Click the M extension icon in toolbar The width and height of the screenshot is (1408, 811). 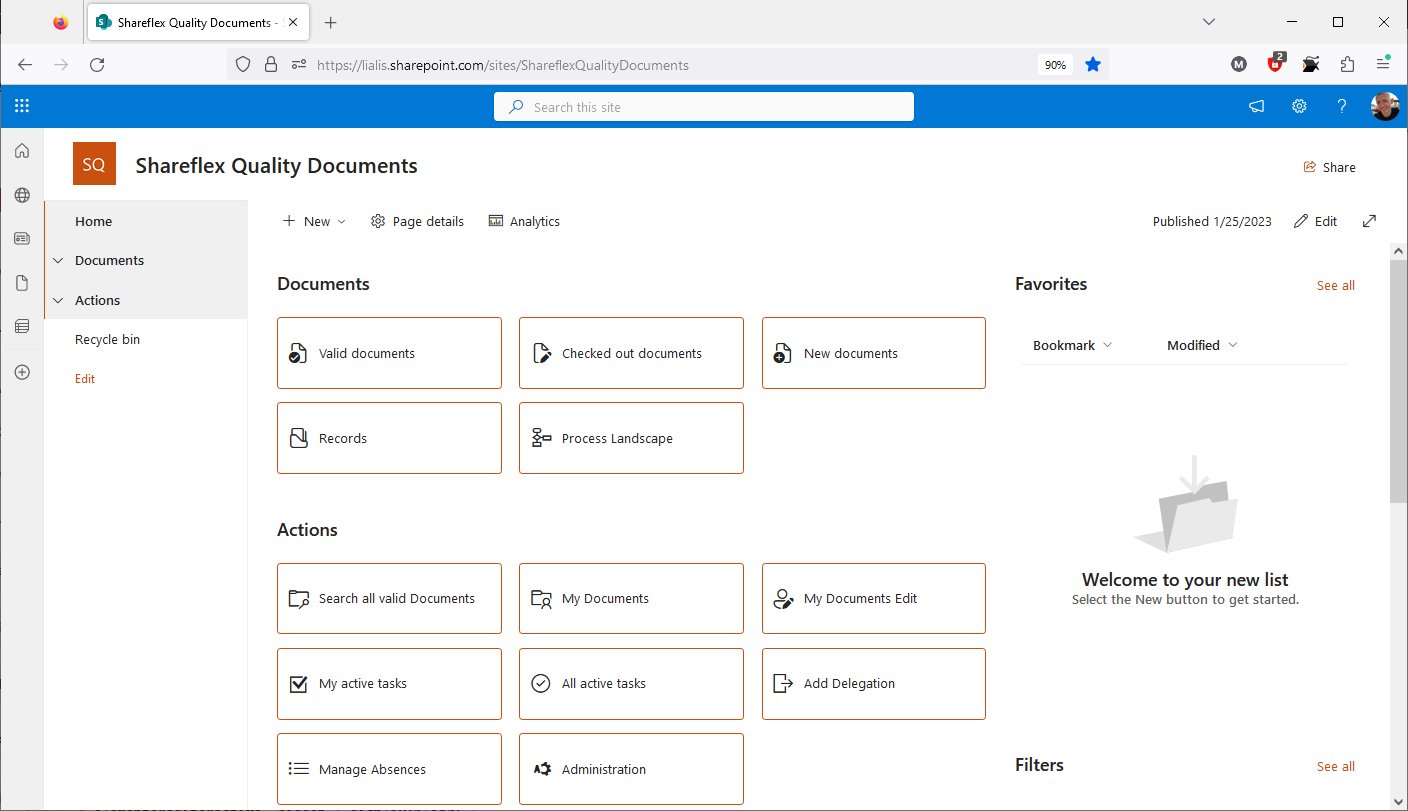(x=1239, y=65)
